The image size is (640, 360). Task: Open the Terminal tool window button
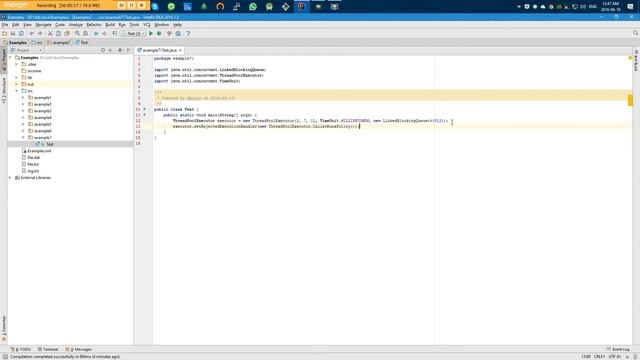click(x=48, y=349)
